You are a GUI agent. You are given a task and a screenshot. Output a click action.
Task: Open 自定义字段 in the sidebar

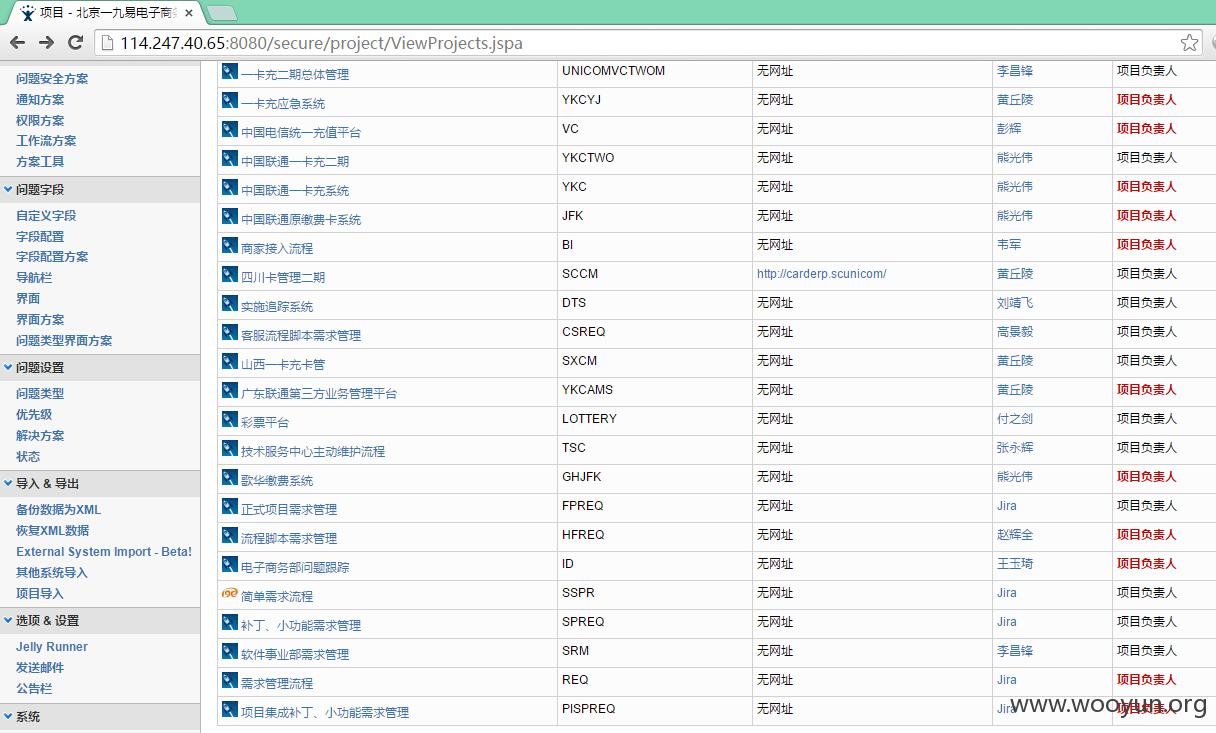pos(46,215)
